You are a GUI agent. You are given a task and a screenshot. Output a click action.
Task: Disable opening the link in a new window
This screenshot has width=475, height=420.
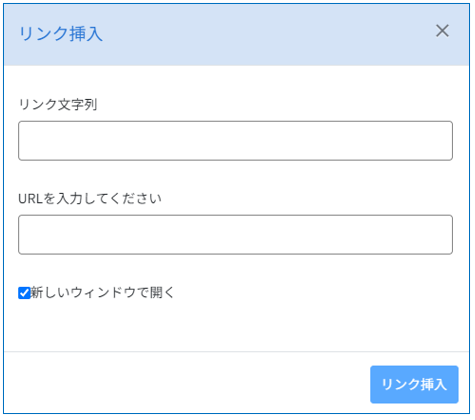coord(24,293)
